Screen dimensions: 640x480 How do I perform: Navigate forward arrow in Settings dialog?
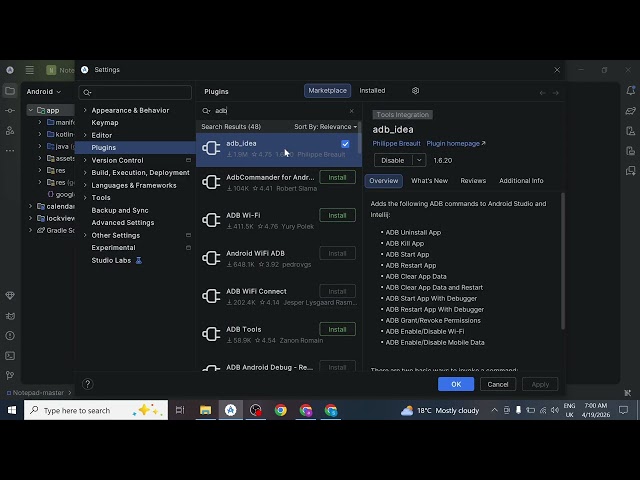556,93
